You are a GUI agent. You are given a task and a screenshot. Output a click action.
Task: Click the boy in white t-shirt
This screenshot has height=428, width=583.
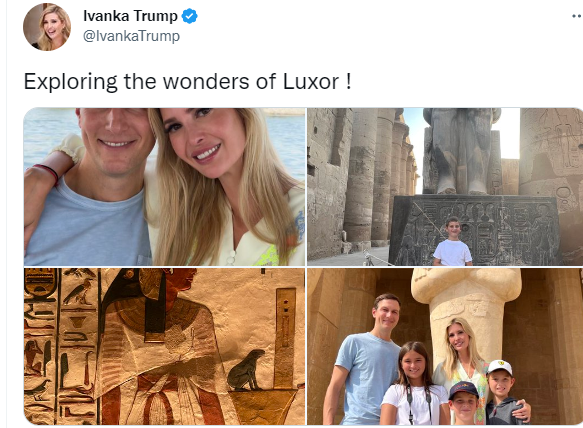coord(452,242)
